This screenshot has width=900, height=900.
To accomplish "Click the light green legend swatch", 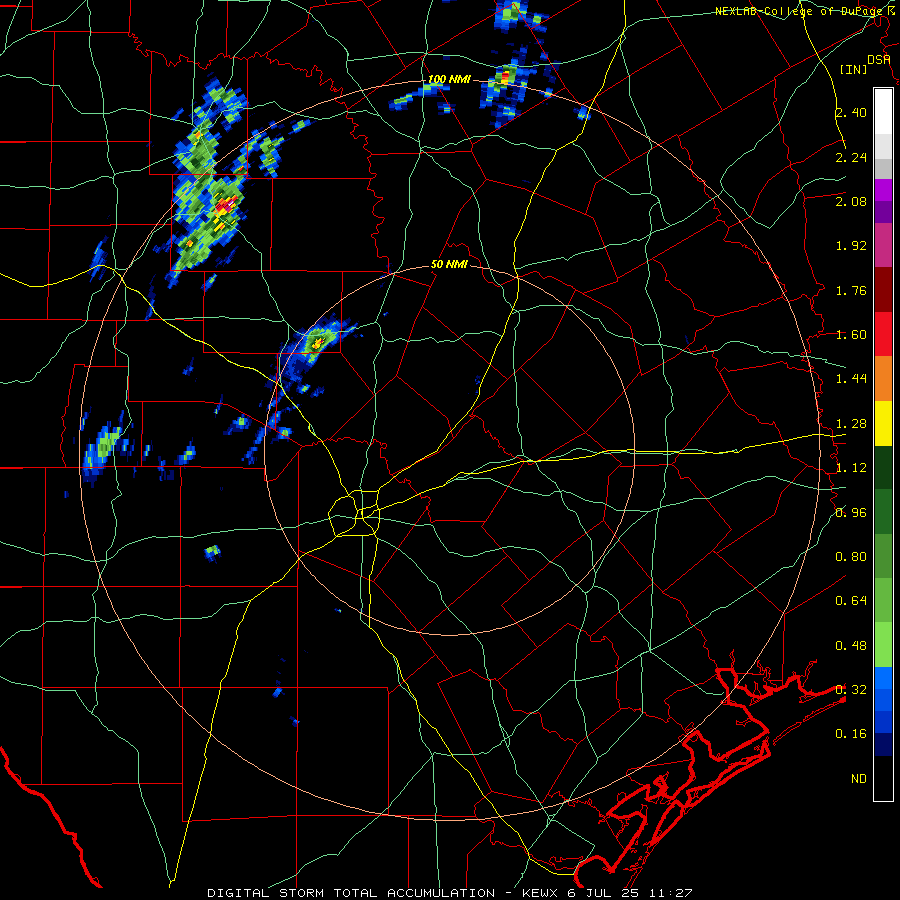I will pyautogui.click(x=883, y=645).
